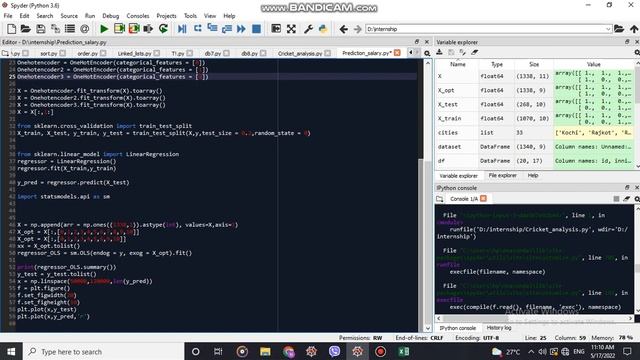Click the @ symbol finder icon
640x360 pixels.
84,29
